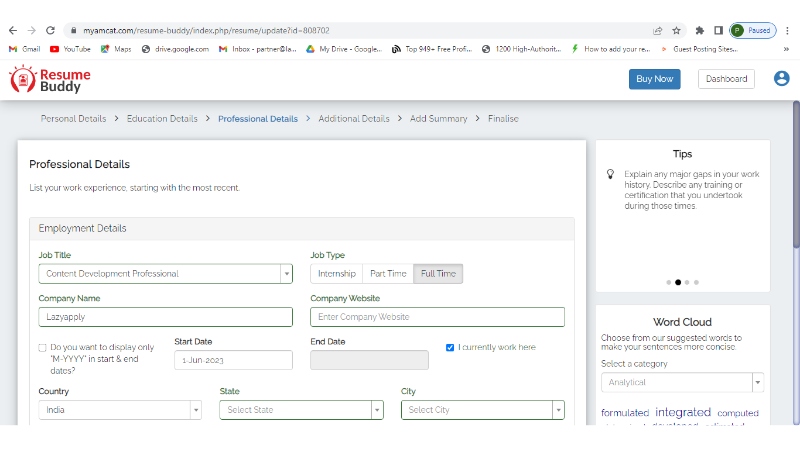Open the Gmail bookmark
This screenshot has height=449, width=800.
[x=25, y=48]
